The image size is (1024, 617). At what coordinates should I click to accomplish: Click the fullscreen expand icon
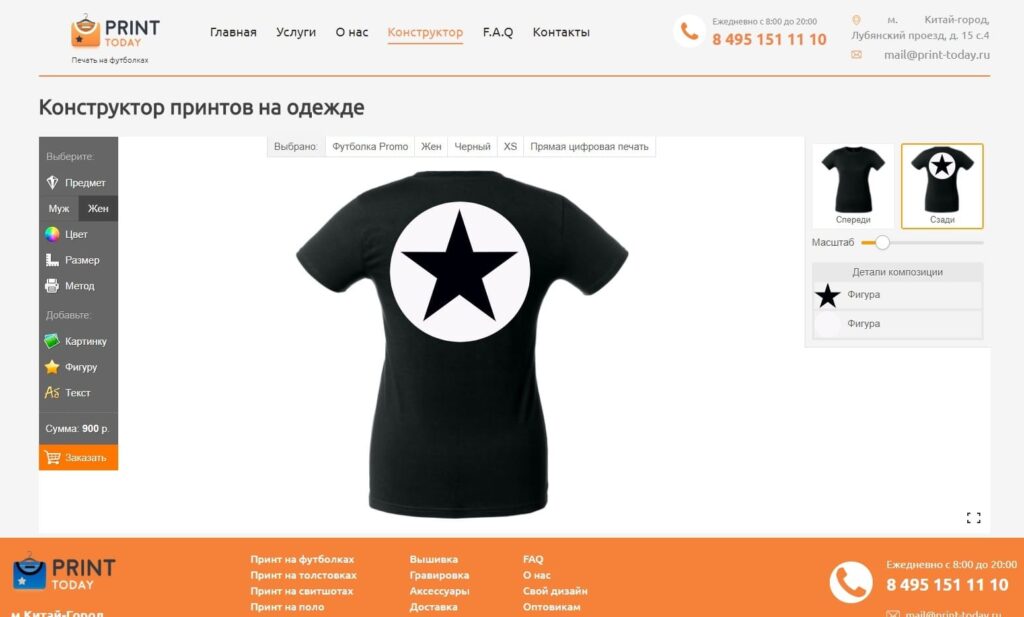click(x=973, y=518)
